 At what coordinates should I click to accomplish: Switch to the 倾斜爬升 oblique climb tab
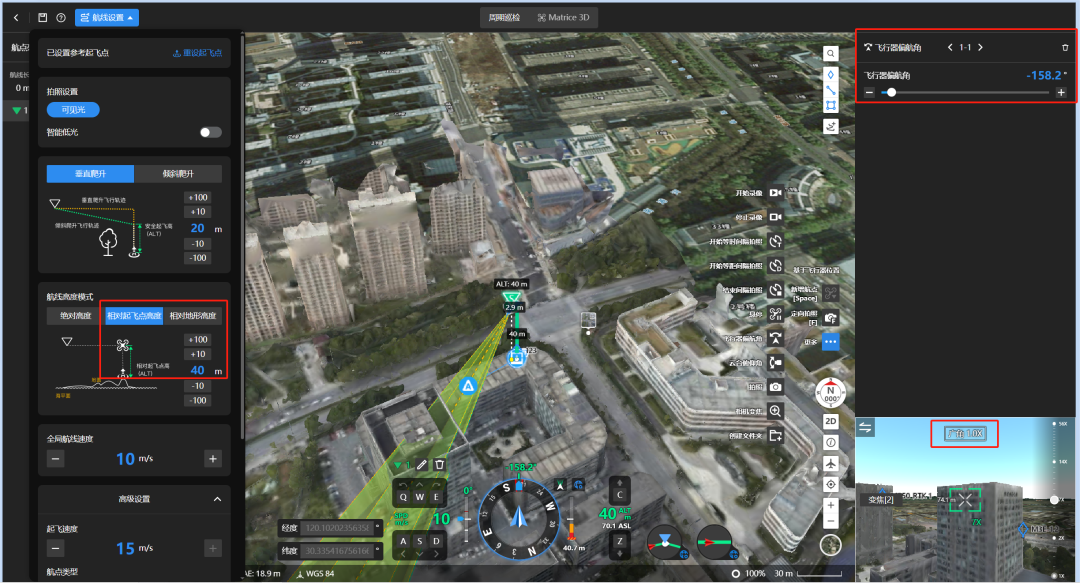point(178,174)
